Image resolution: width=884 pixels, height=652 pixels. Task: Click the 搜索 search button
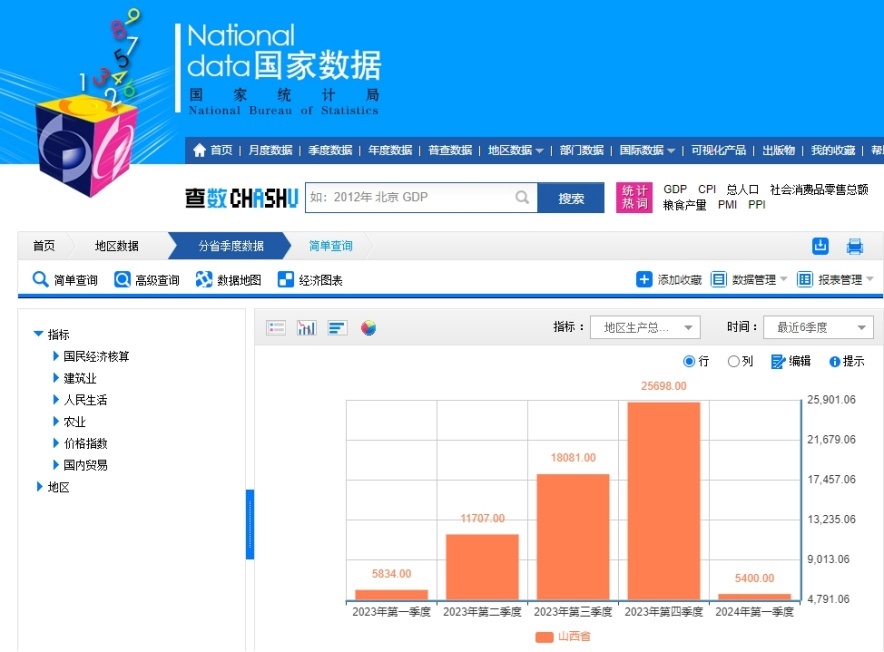[571, 198]
